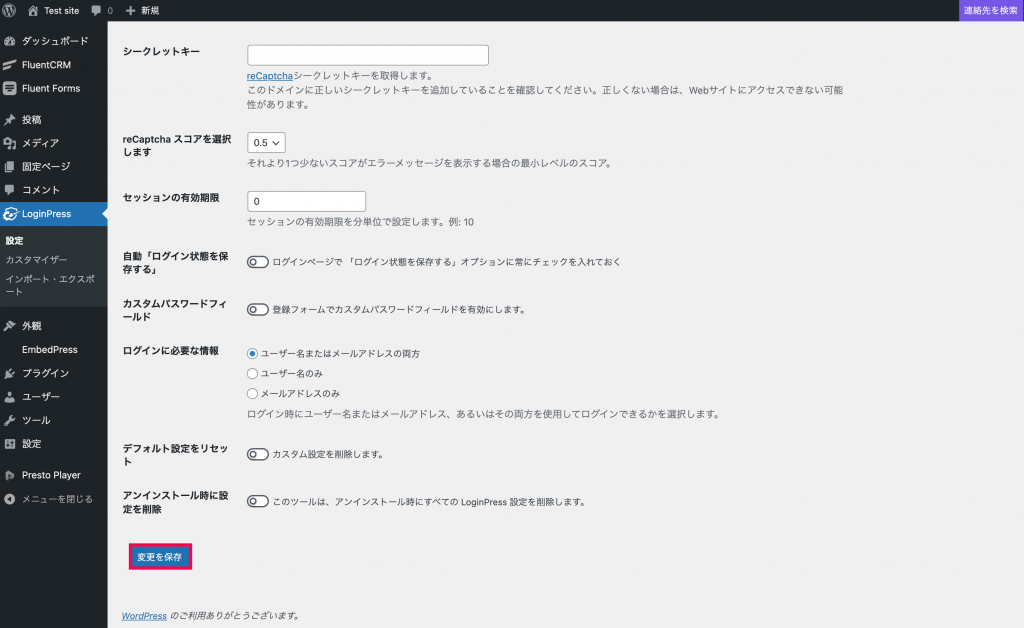Enable カスタムパスワードフィールド toggle
The image size is (1024, 628).
point(257,309)
